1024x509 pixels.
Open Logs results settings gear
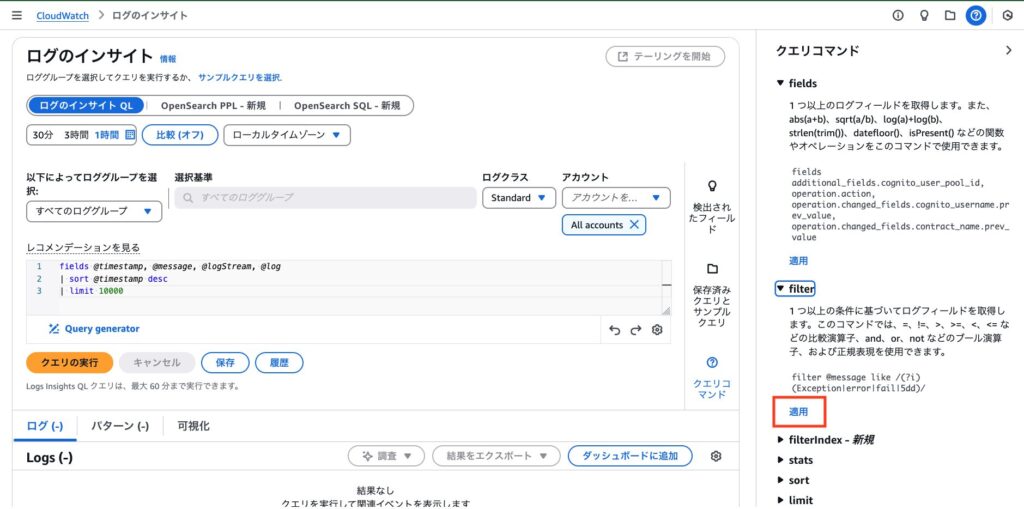pyautogui.click(x=716, y=456)
